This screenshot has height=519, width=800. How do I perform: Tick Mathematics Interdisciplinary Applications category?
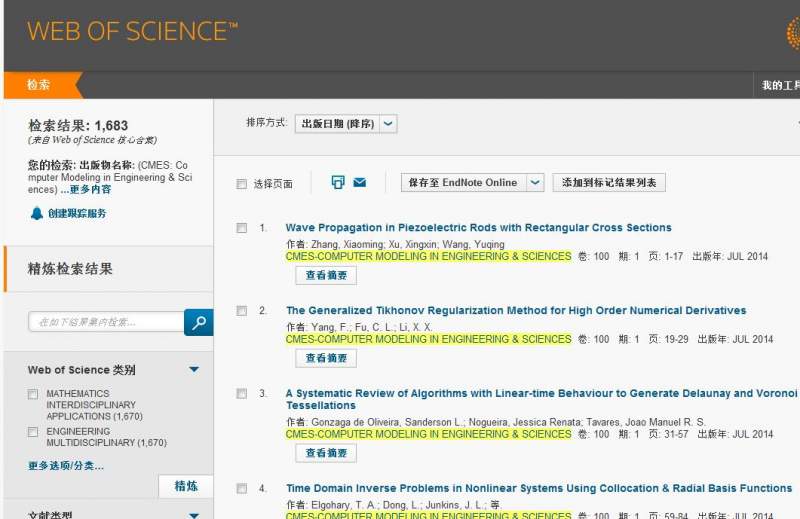point(33,394)
